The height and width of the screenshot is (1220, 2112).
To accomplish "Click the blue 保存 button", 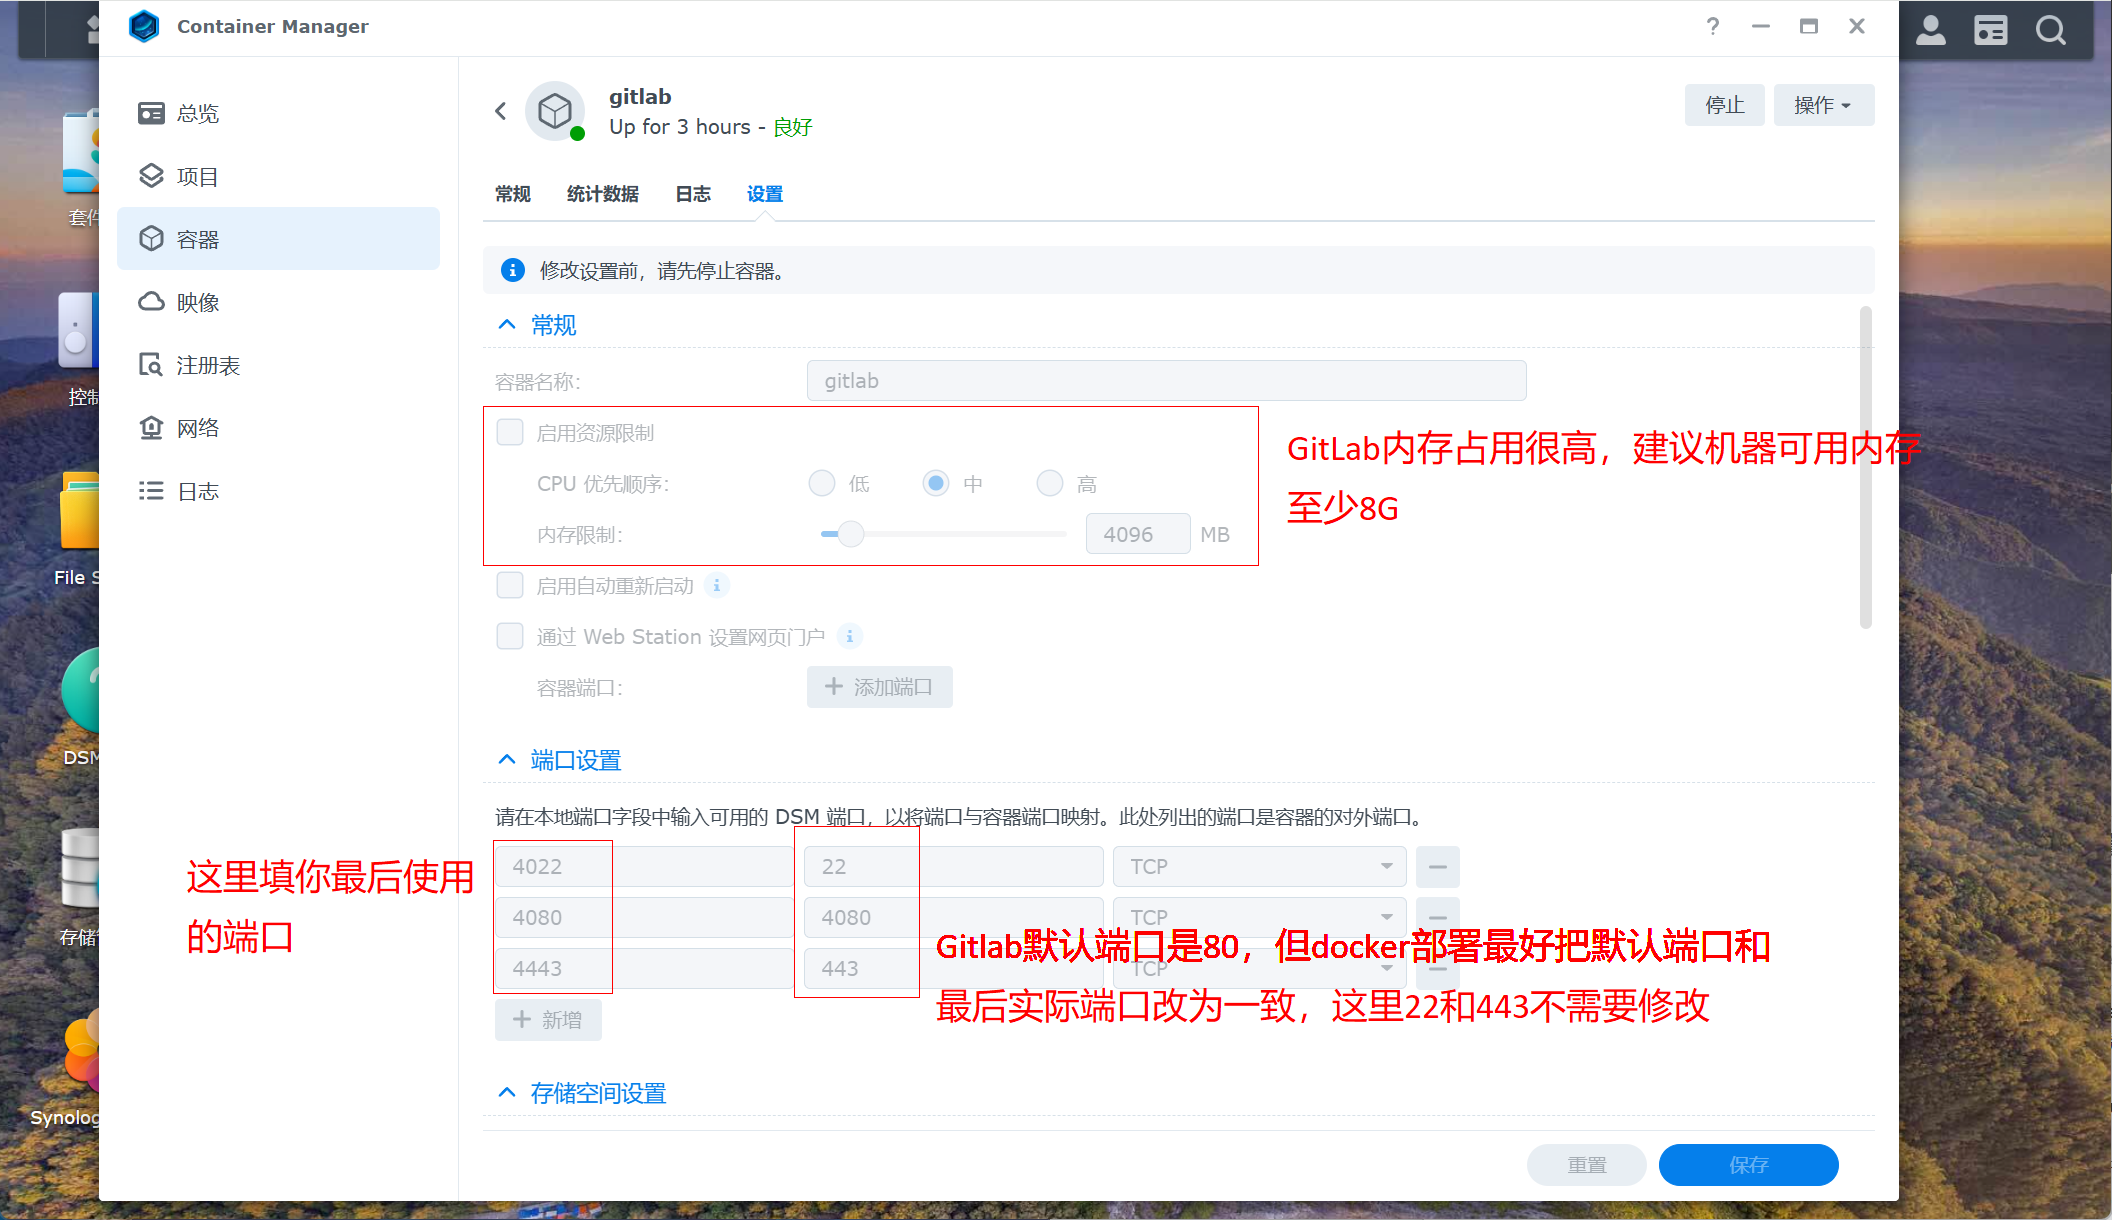I will coord(1748,1165).
